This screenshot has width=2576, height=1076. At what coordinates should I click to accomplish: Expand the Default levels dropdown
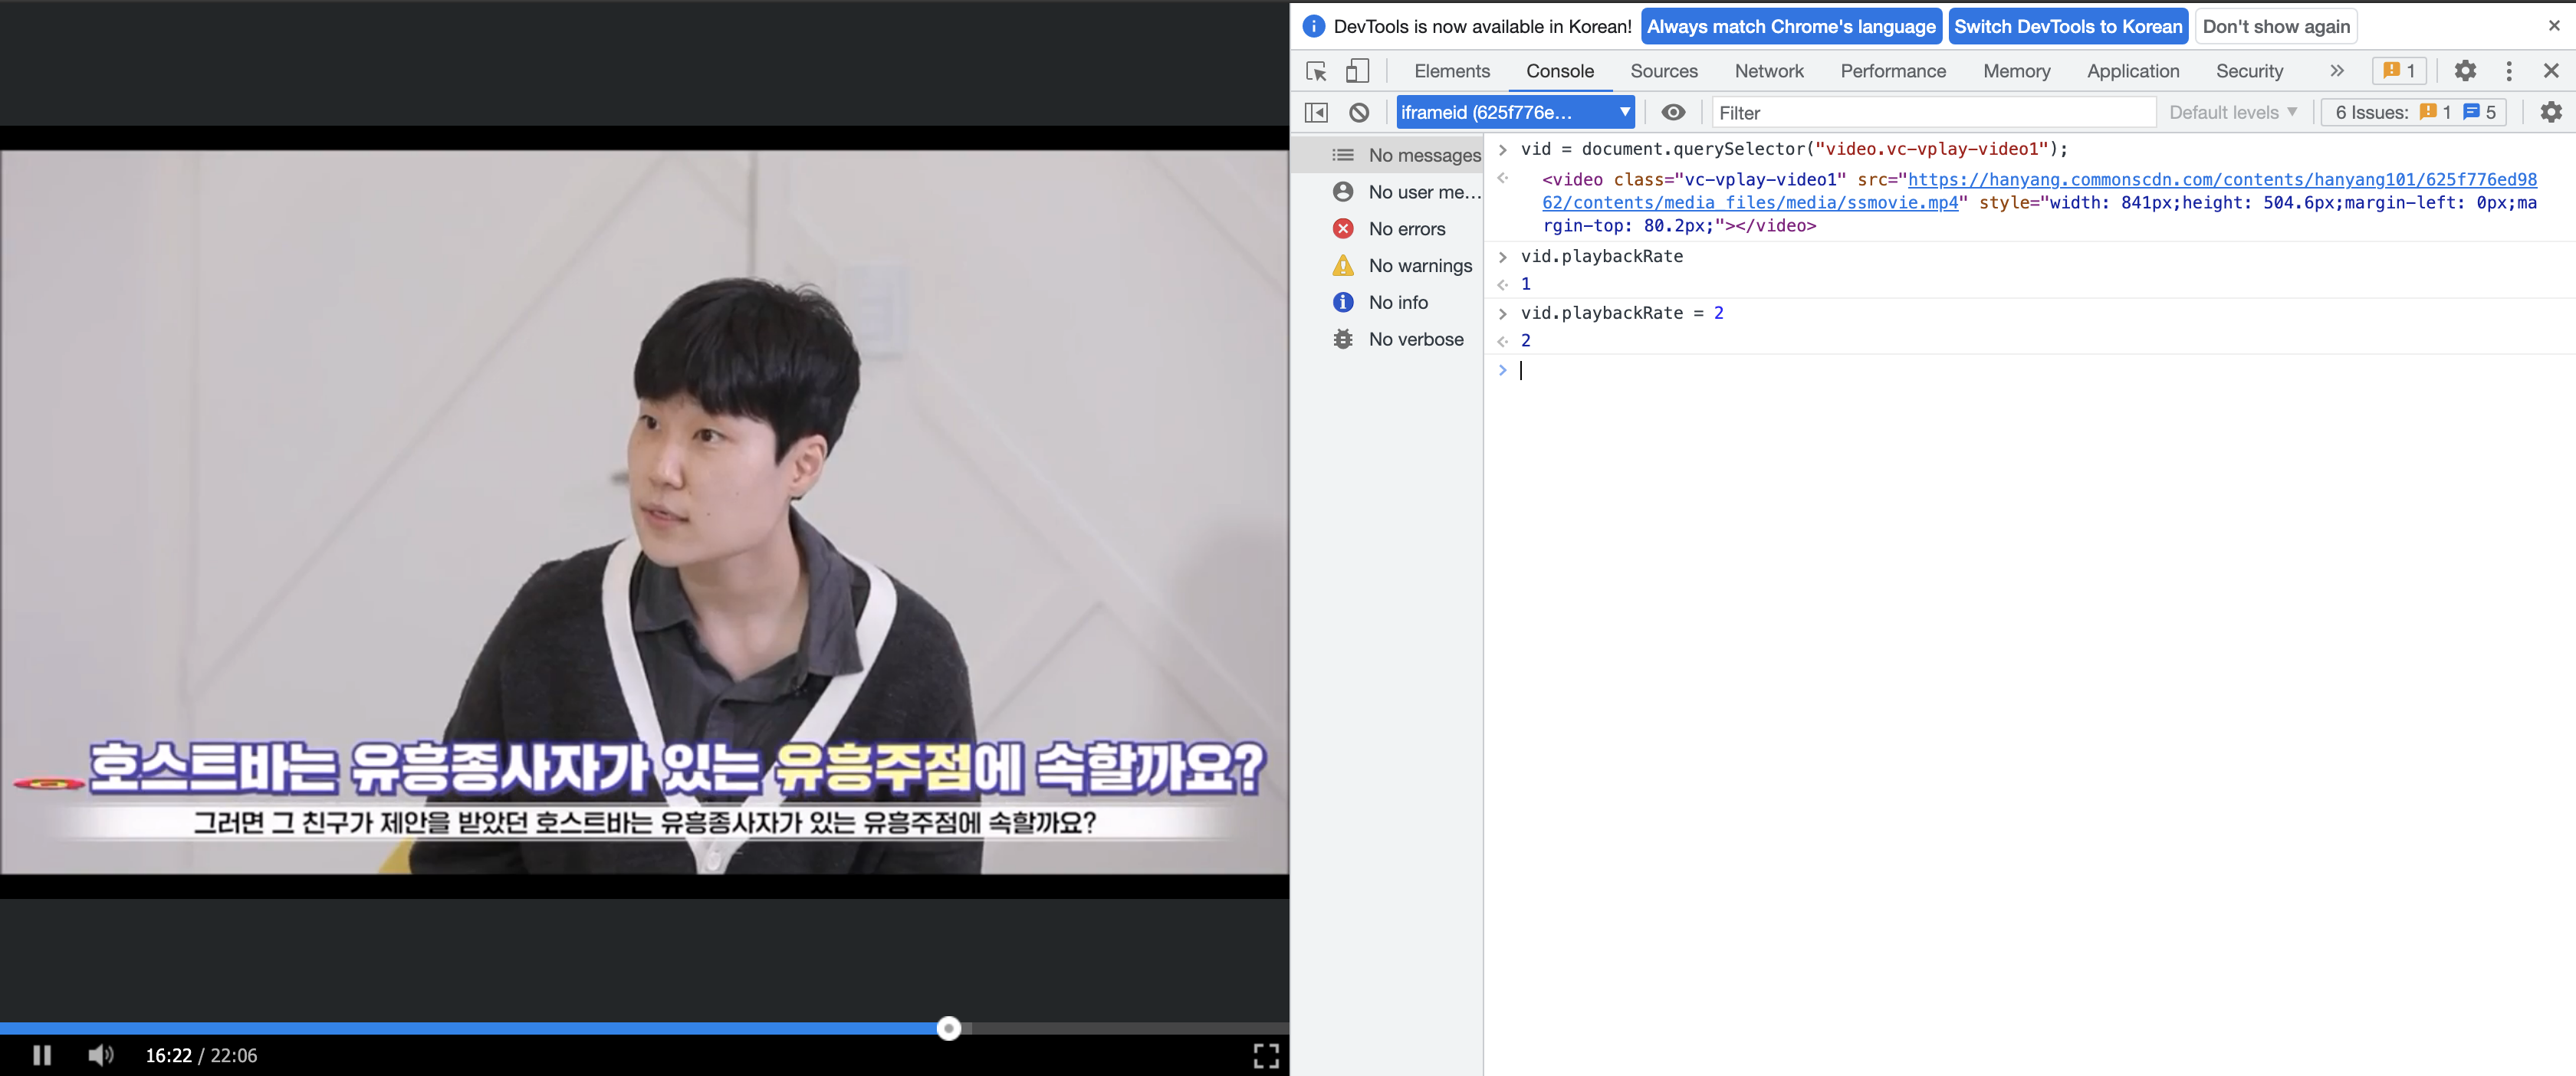(2232, 113)
